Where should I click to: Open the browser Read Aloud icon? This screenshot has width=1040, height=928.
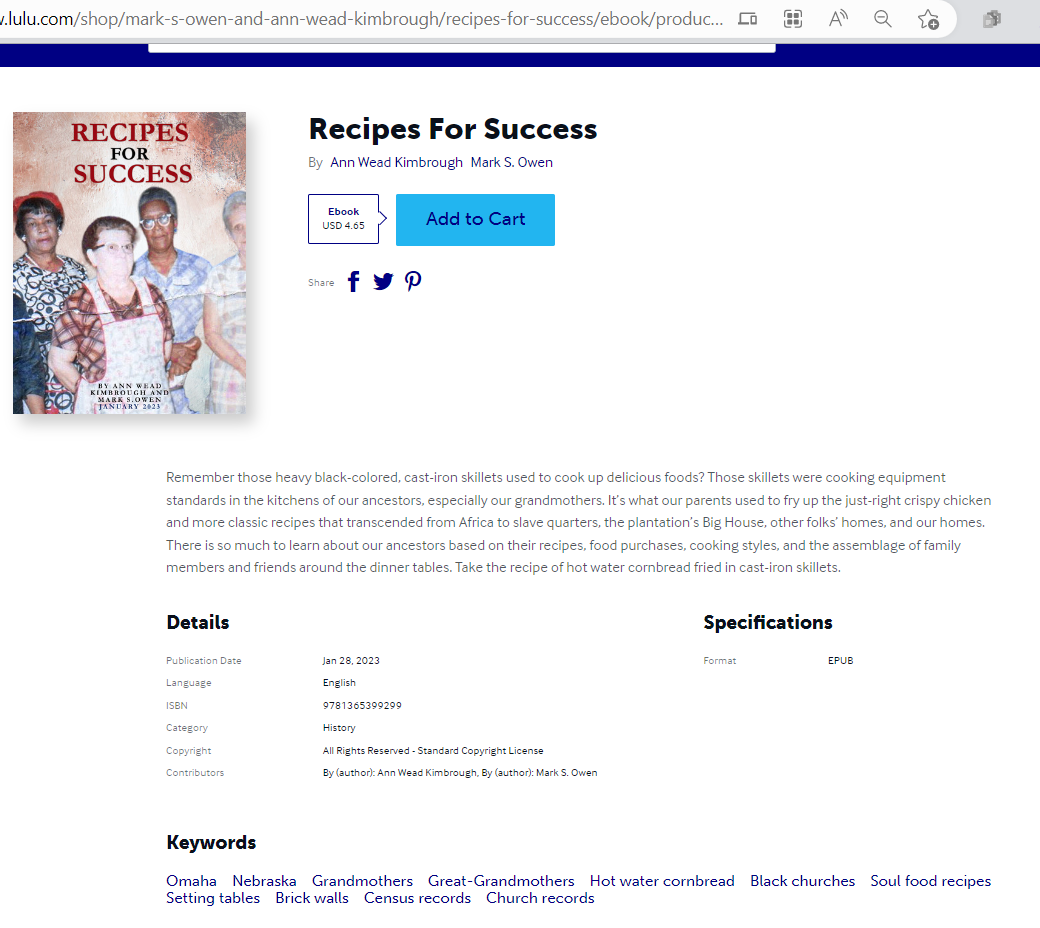(838, 19)
